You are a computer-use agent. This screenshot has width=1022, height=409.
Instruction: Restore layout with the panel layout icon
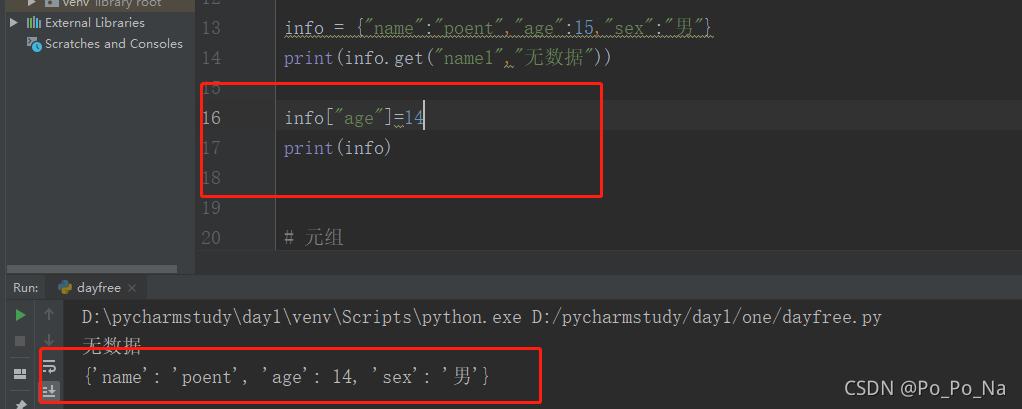pos(20,373)
